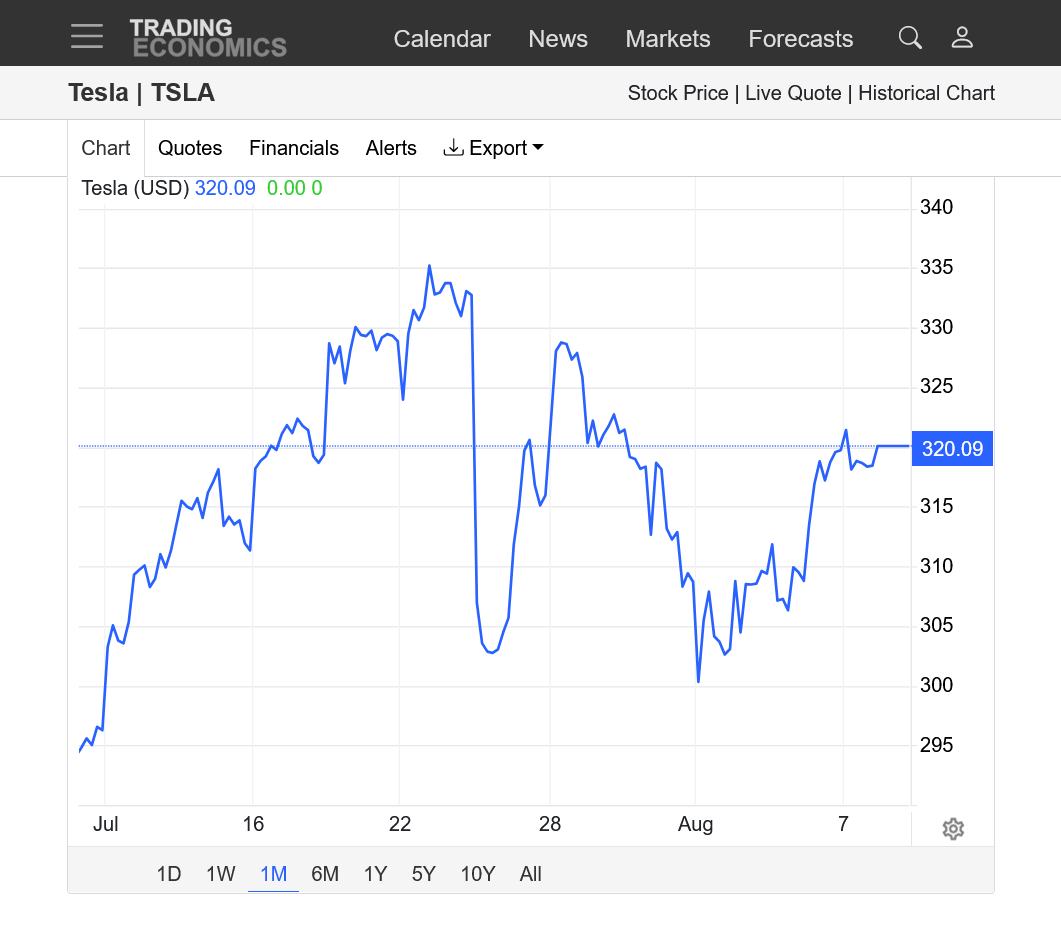The image size is (1061, 926).
Task: Select the Chart tab
Action: coord(106,148)
